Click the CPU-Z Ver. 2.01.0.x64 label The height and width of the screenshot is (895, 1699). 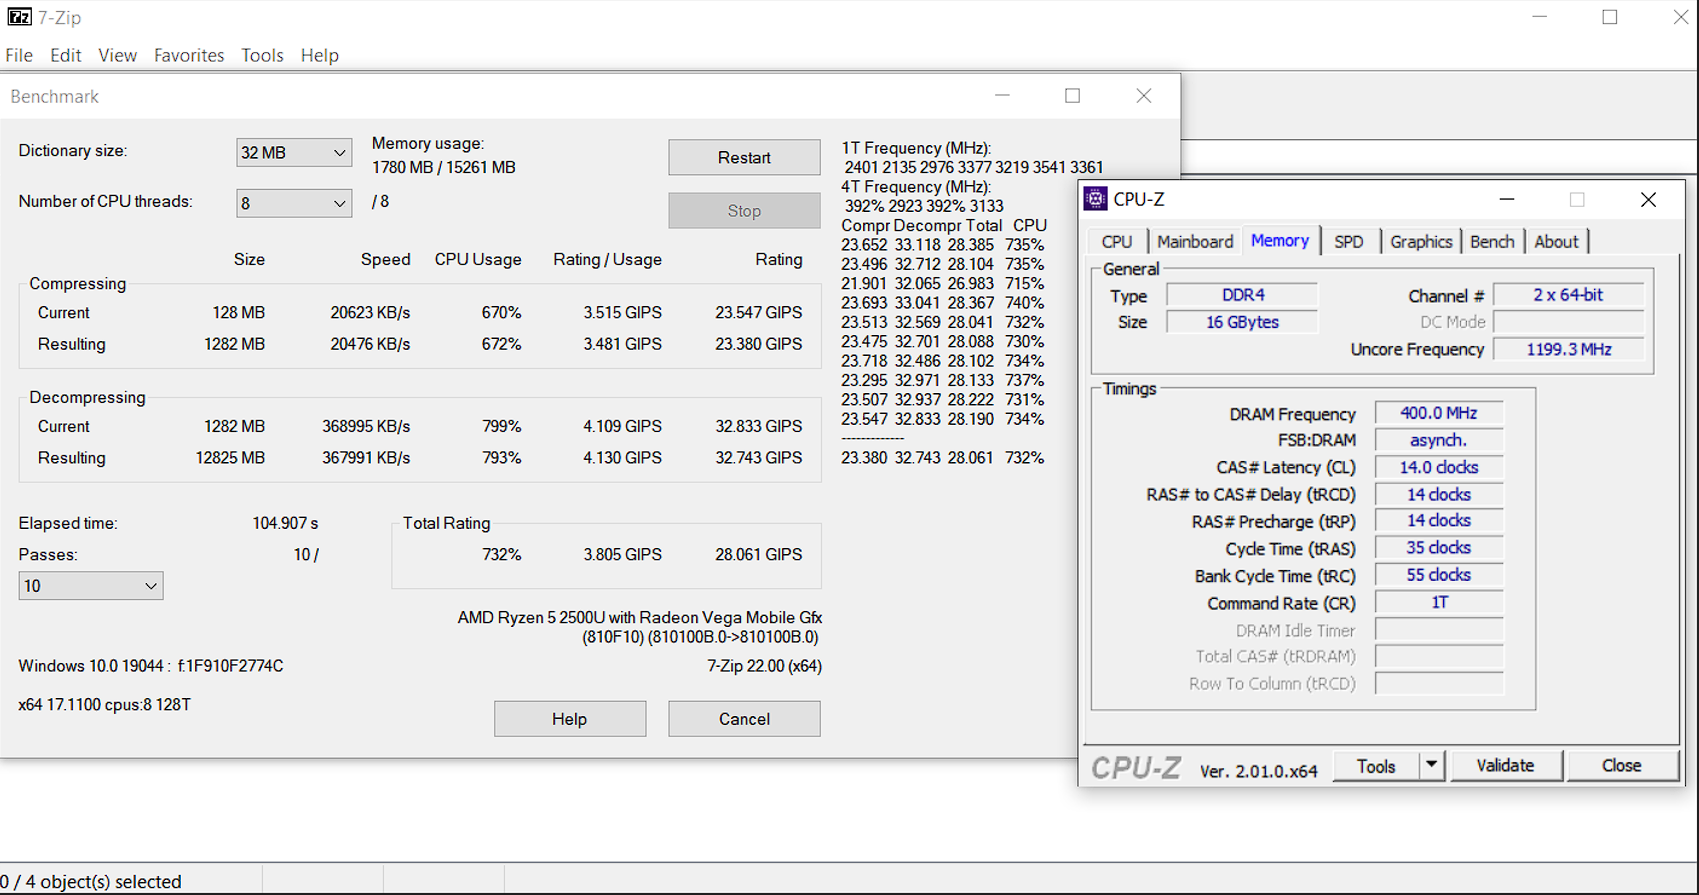[1259, 771]
